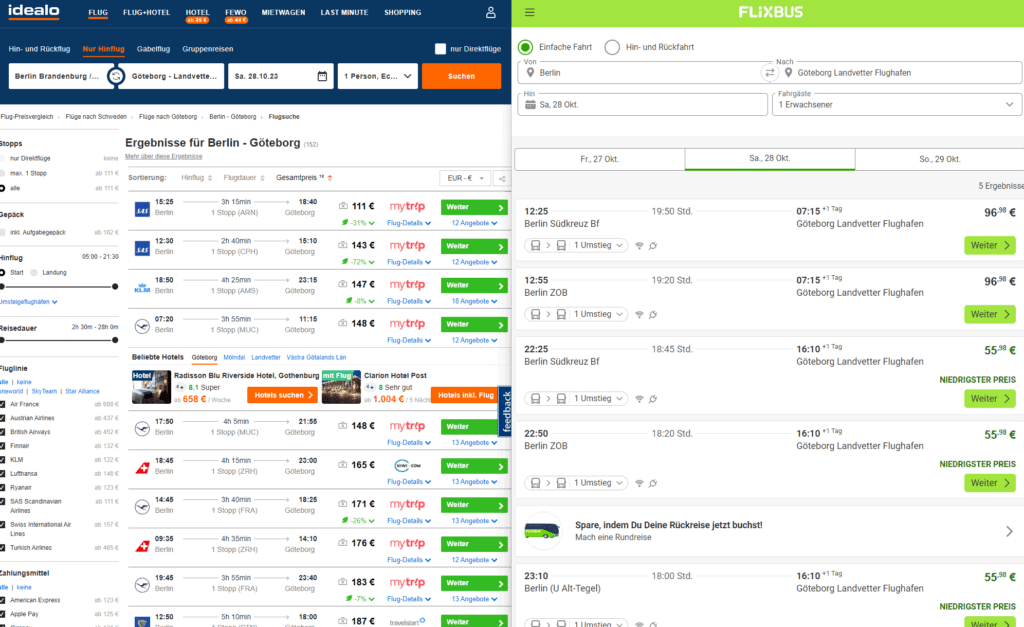Click calendar icon in FlixBus Hin field
1024x627 pixels.
point(530,104)
